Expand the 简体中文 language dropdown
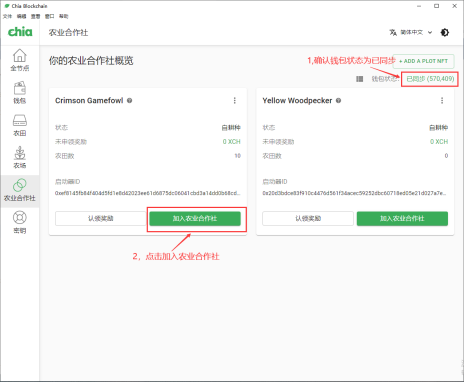Viewport: 464px width, 383px height. [x=416, y=32]
